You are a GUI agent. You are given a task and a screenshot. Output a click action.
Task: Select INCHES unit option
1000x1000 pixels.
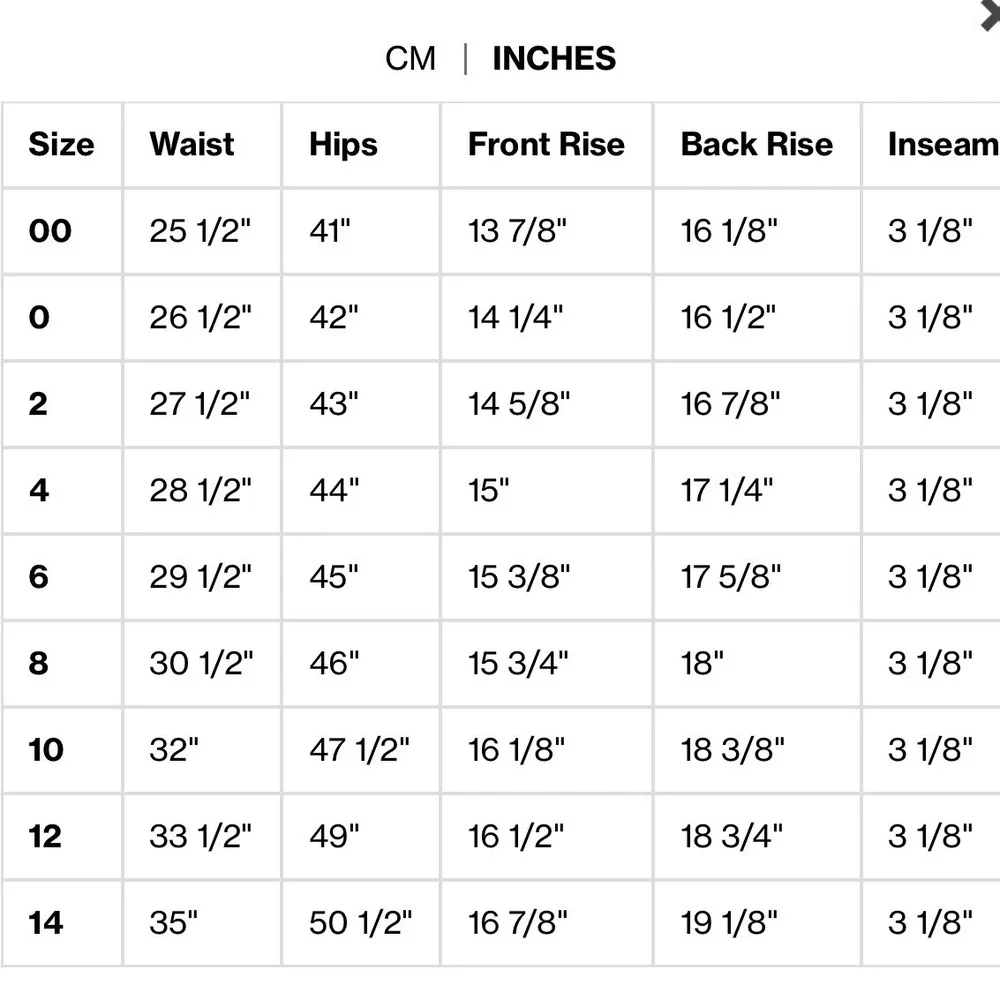[554, 59]
